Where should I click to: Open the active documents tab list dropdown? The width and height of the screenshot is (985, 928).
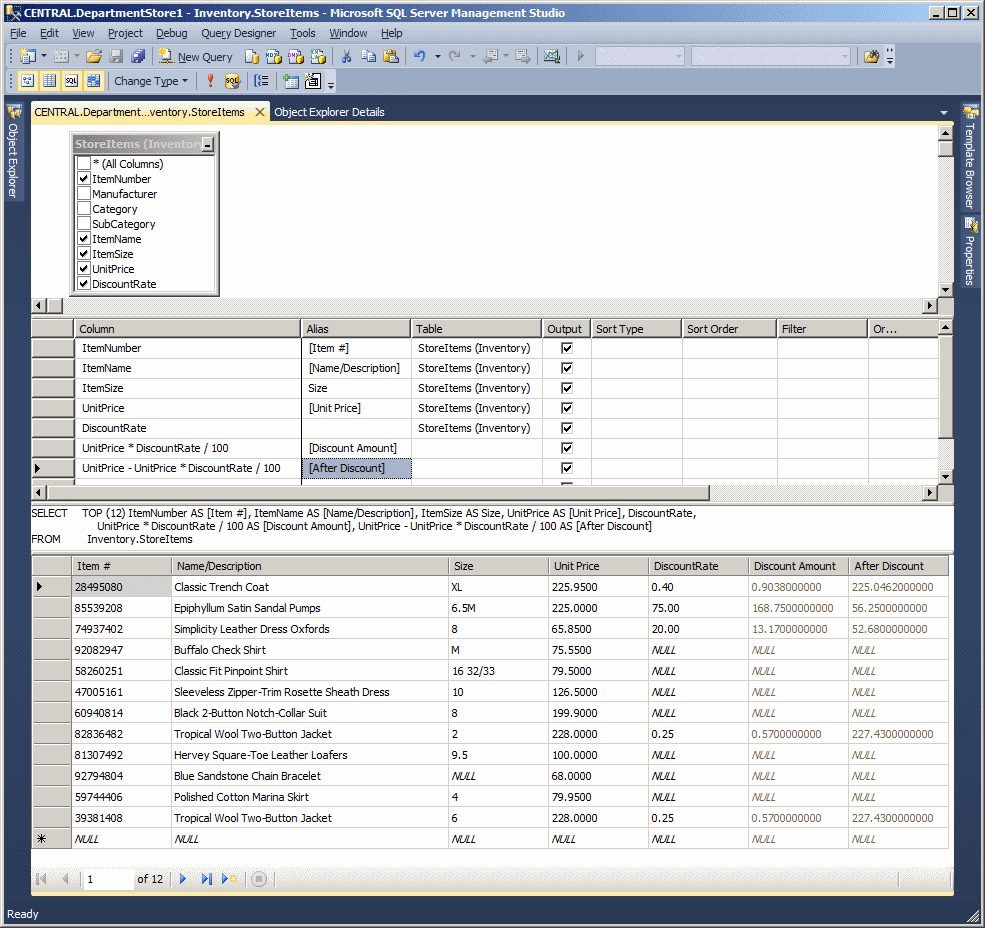point(944,112)
